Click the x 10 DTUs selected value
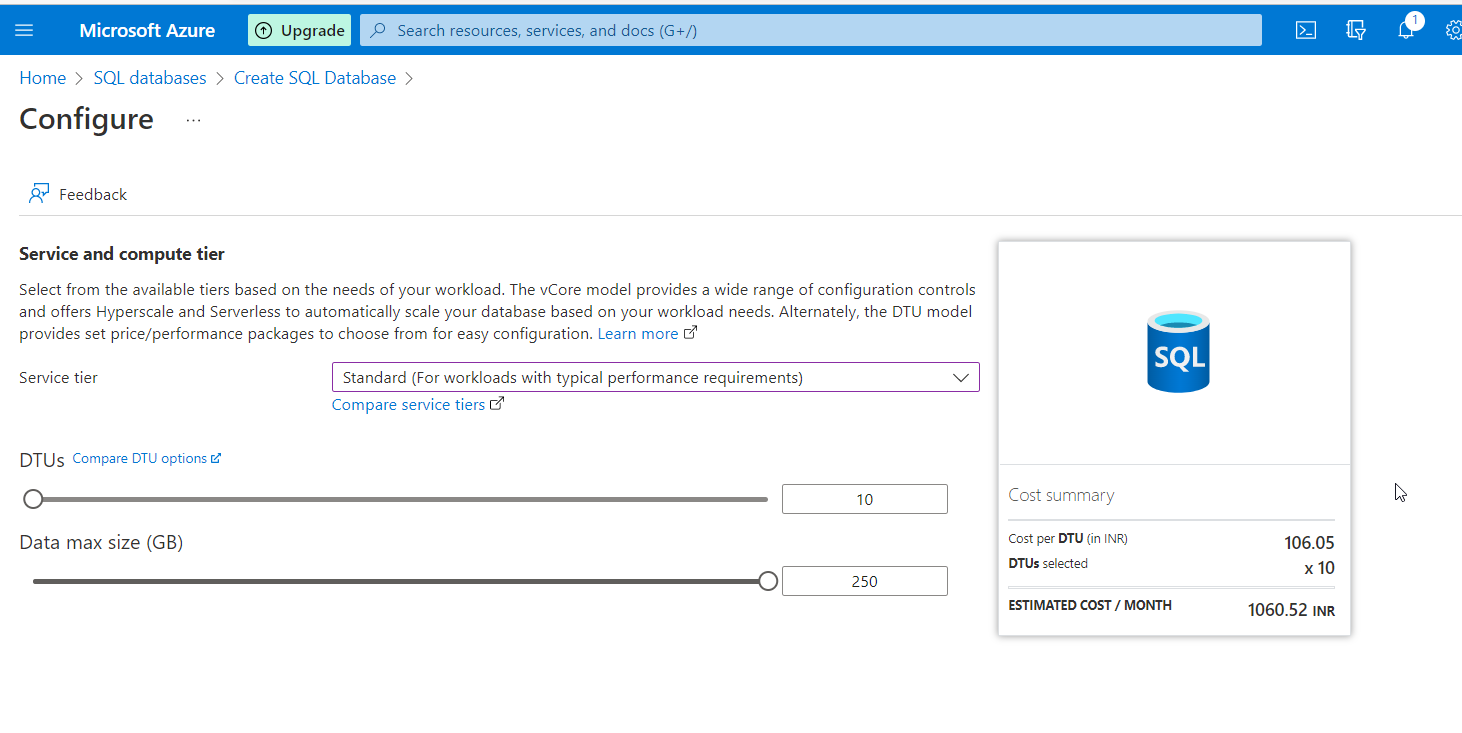1462x733 pixels. click(x=1319, y=568)
